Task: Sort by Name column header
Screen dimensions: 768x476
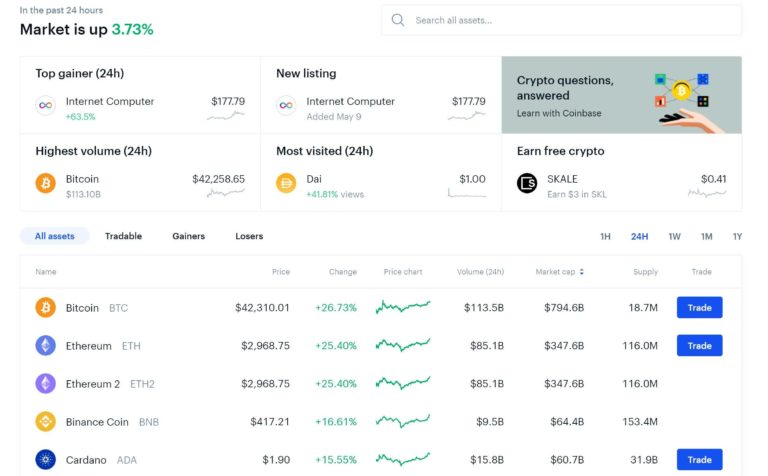Action: pyautogui.click(x=46, y=272)
